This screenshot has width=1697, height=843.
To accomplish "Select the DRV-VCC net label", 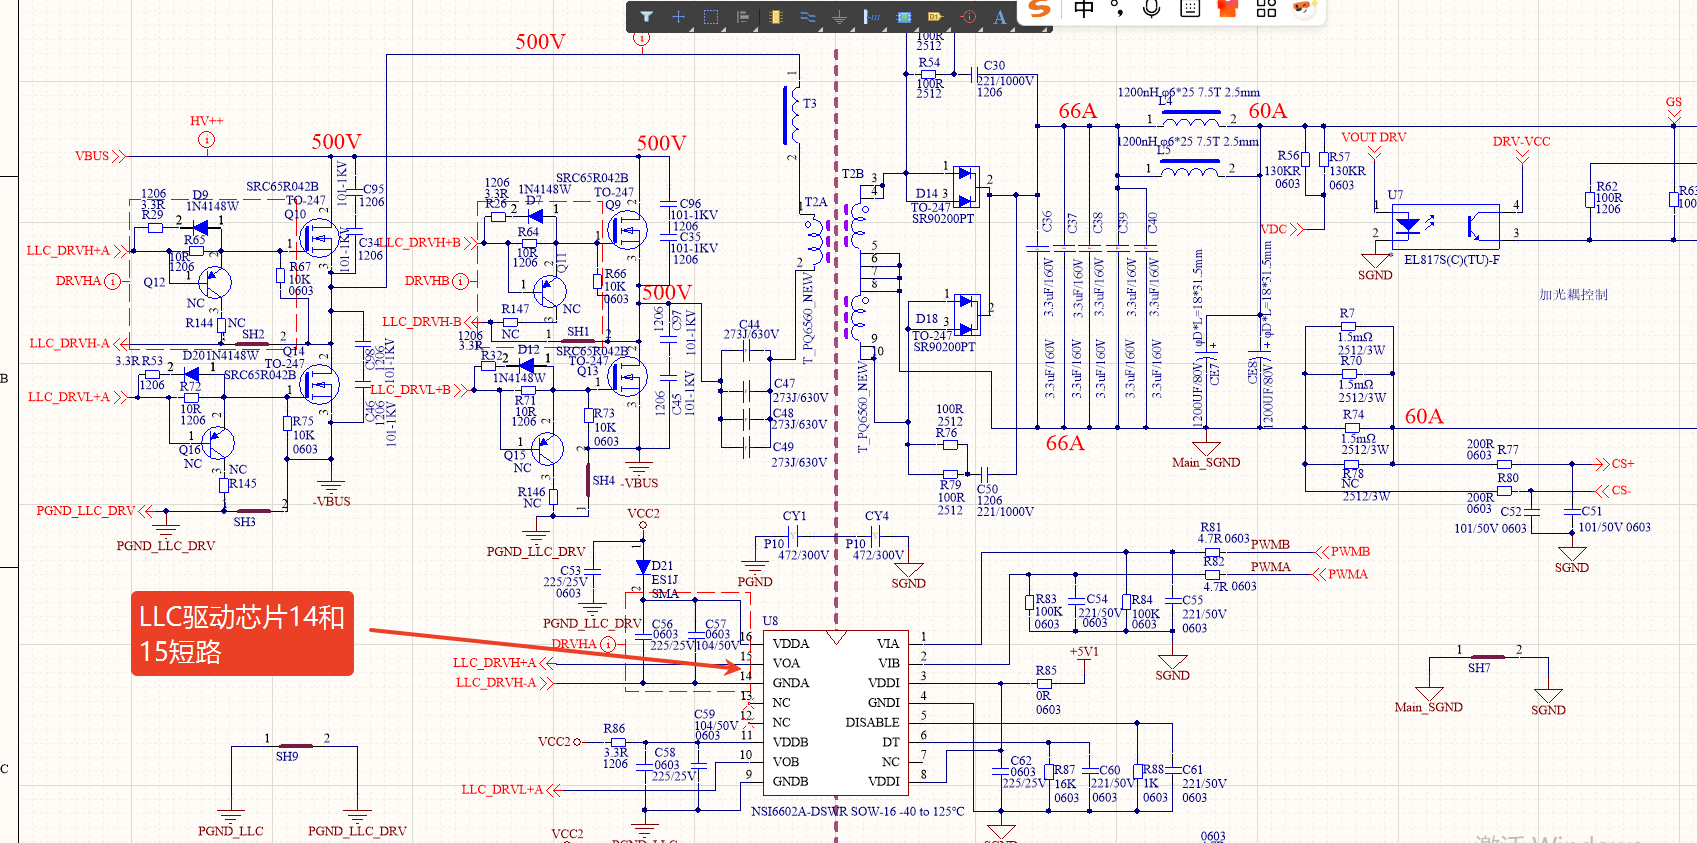I will pyautogui.click(x=1521, y=141).
